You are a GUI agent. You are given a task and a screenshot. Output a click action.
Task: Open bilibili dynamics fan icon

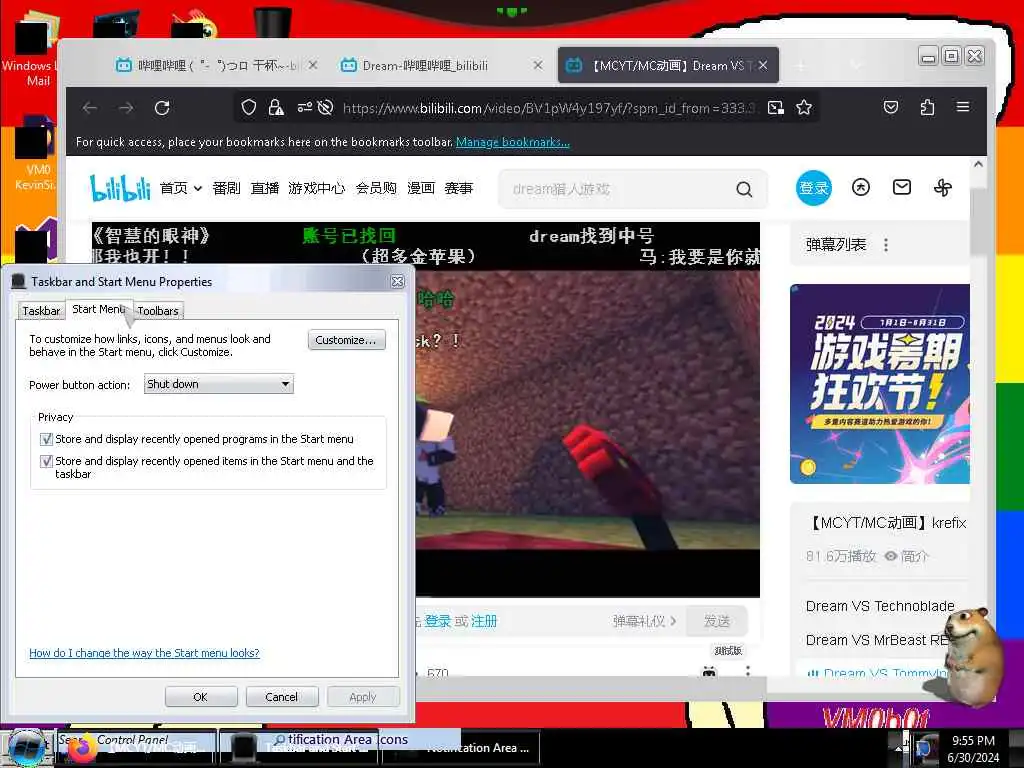click(942, 188)
